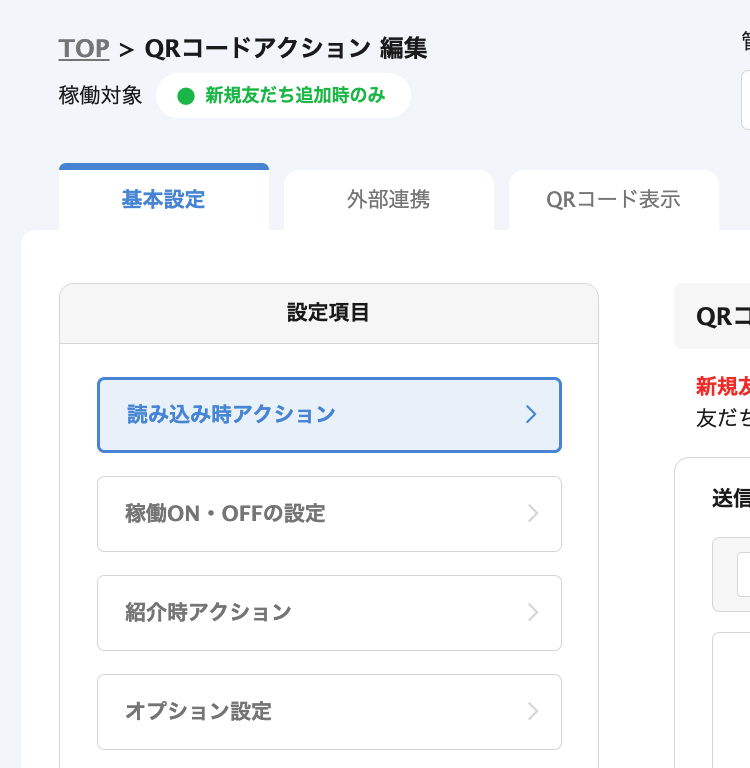The width and height of the screenshot is (750, 768).
Task: Click the TOP breadcrumb link
Action: [x=84, y=48]
